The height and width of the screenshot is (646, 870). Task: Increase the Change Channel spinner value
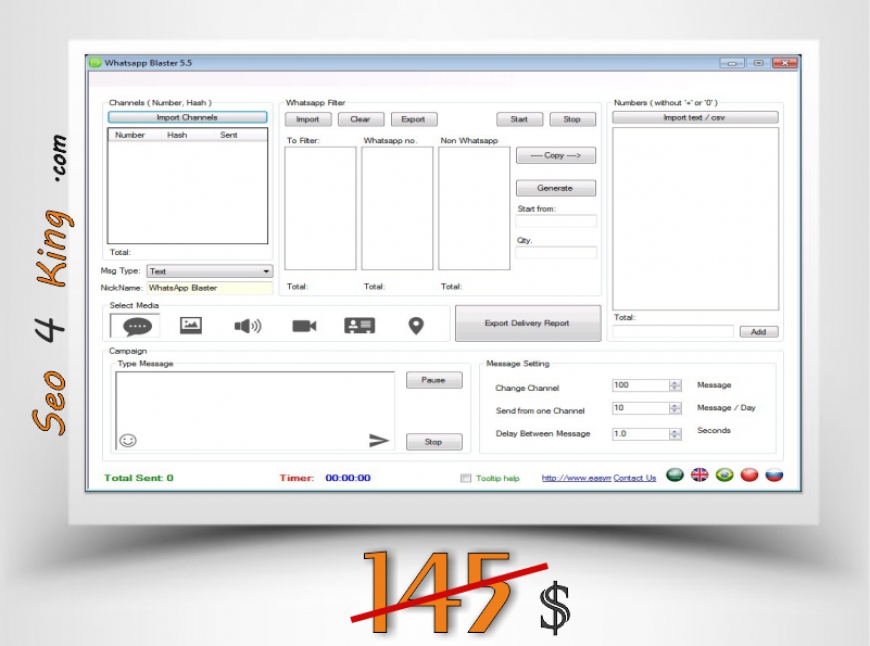(675, 383)
